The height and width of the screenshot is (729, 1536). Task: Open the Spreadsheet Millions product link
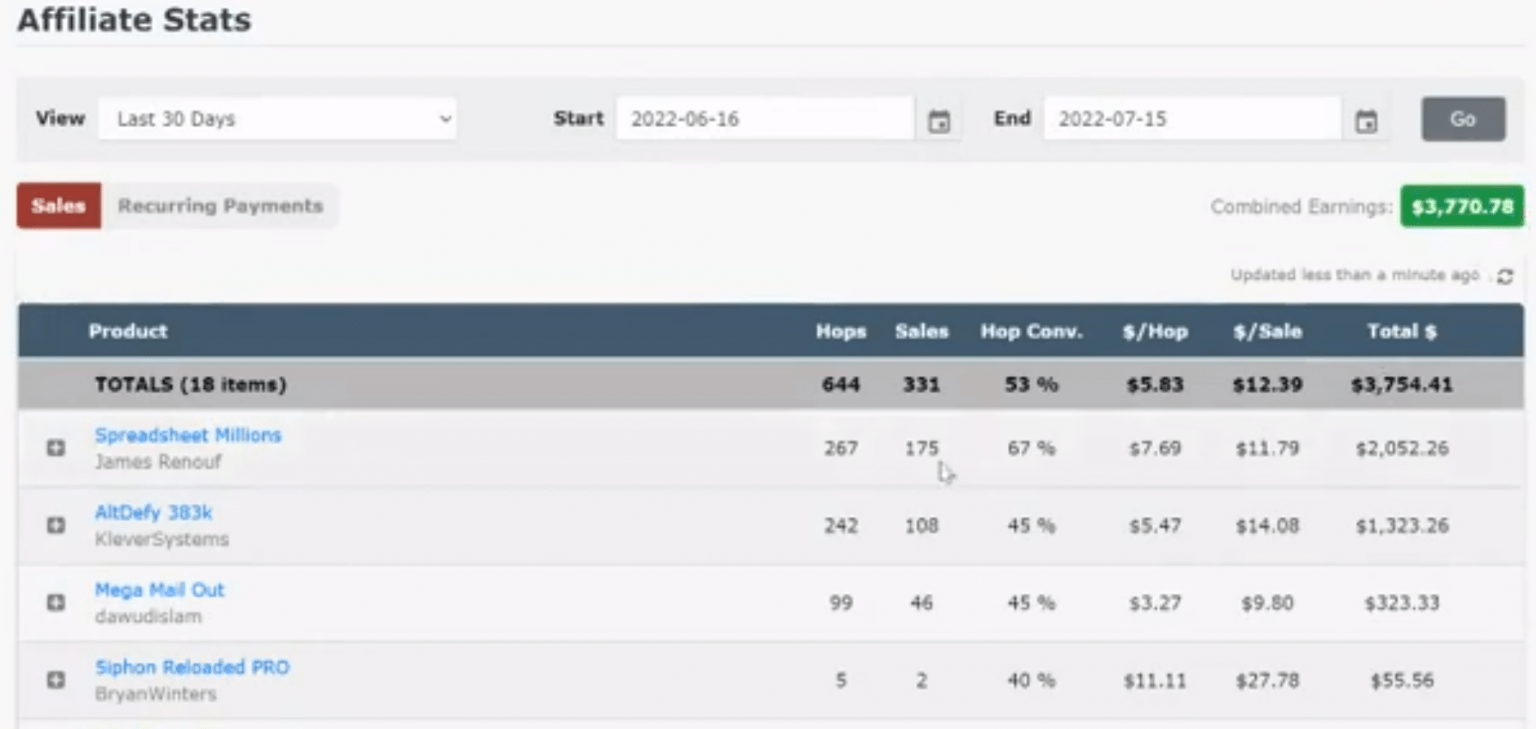pos(188,435)
